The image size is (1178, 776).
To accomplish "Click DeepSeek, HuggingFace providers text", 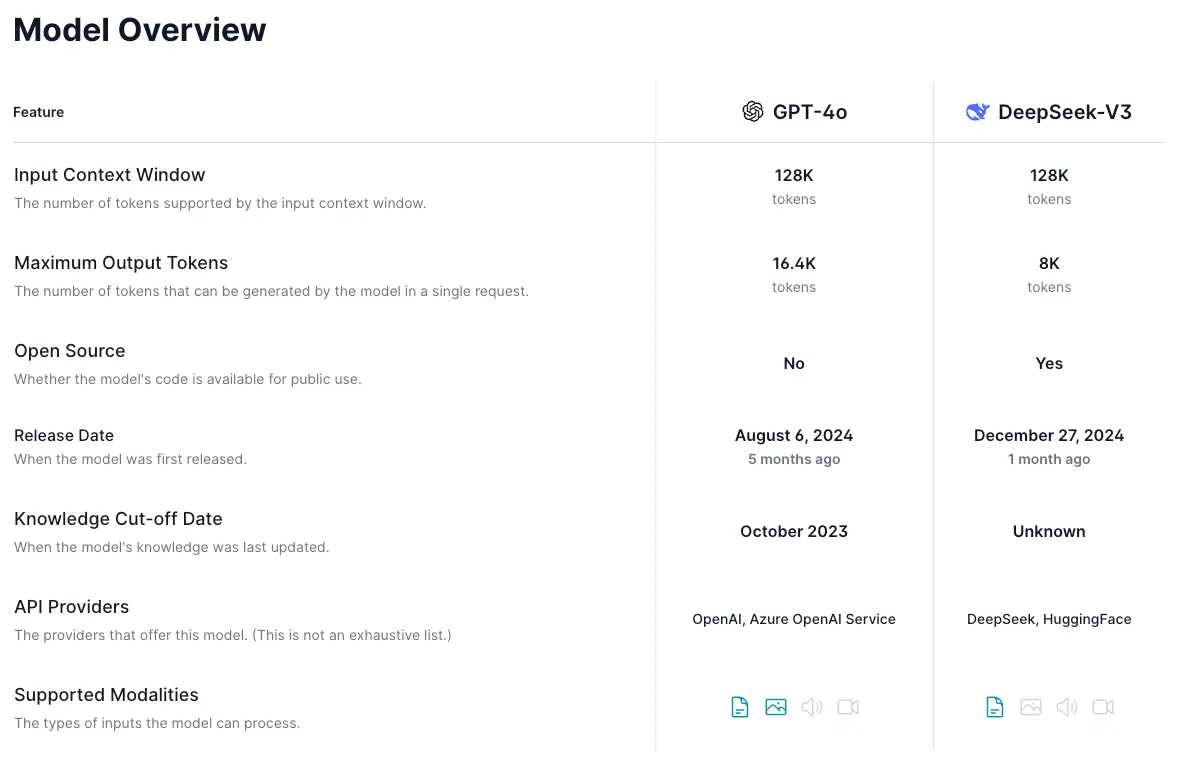I will [x=1049, y=619].
